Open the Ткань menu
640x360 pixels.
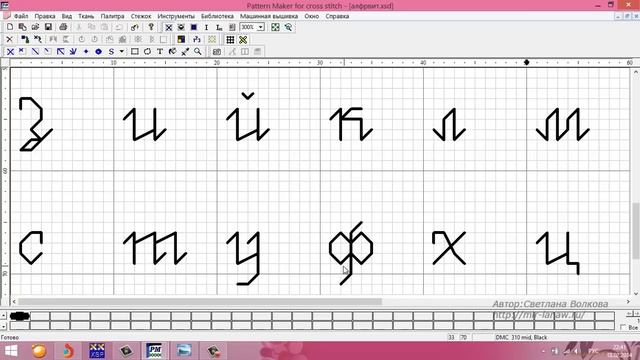[86, 16]
